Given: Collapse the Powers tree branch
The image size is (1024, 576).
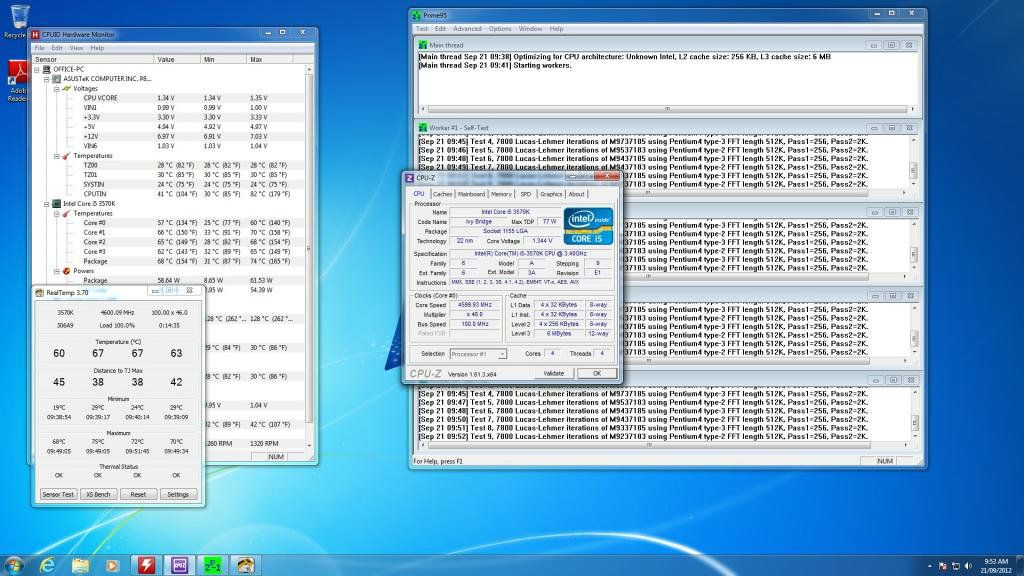Looking at the screenshot, I should click(57, 271).
